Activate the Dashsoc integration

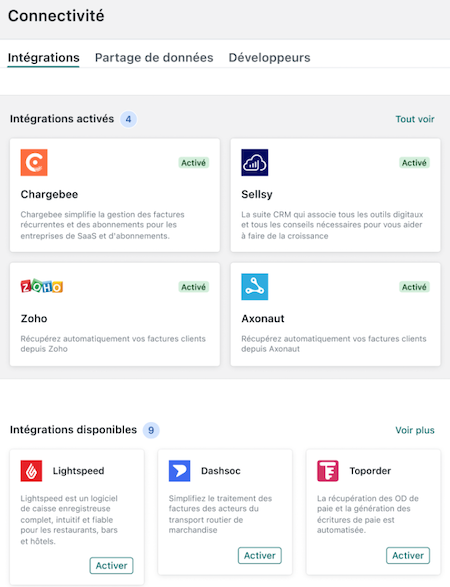pyautogui.click(x=260, y=555)
